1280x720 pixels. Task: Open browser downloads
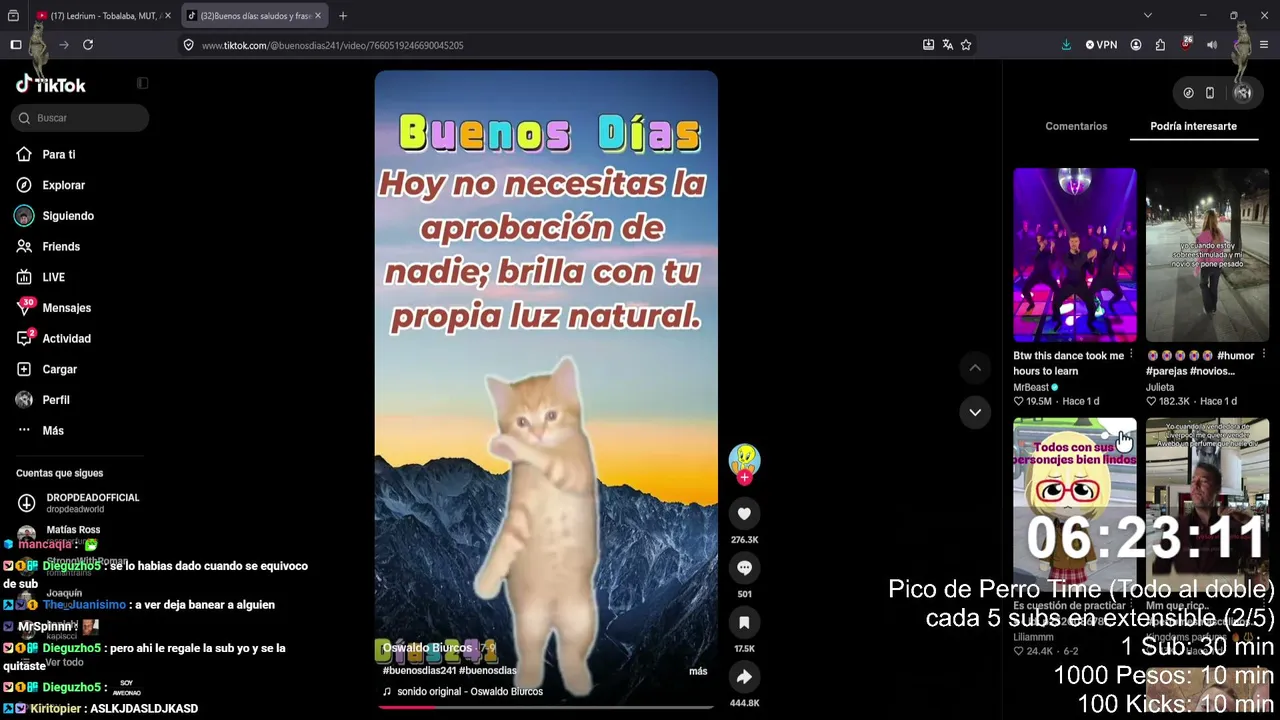click(1066, 45)
